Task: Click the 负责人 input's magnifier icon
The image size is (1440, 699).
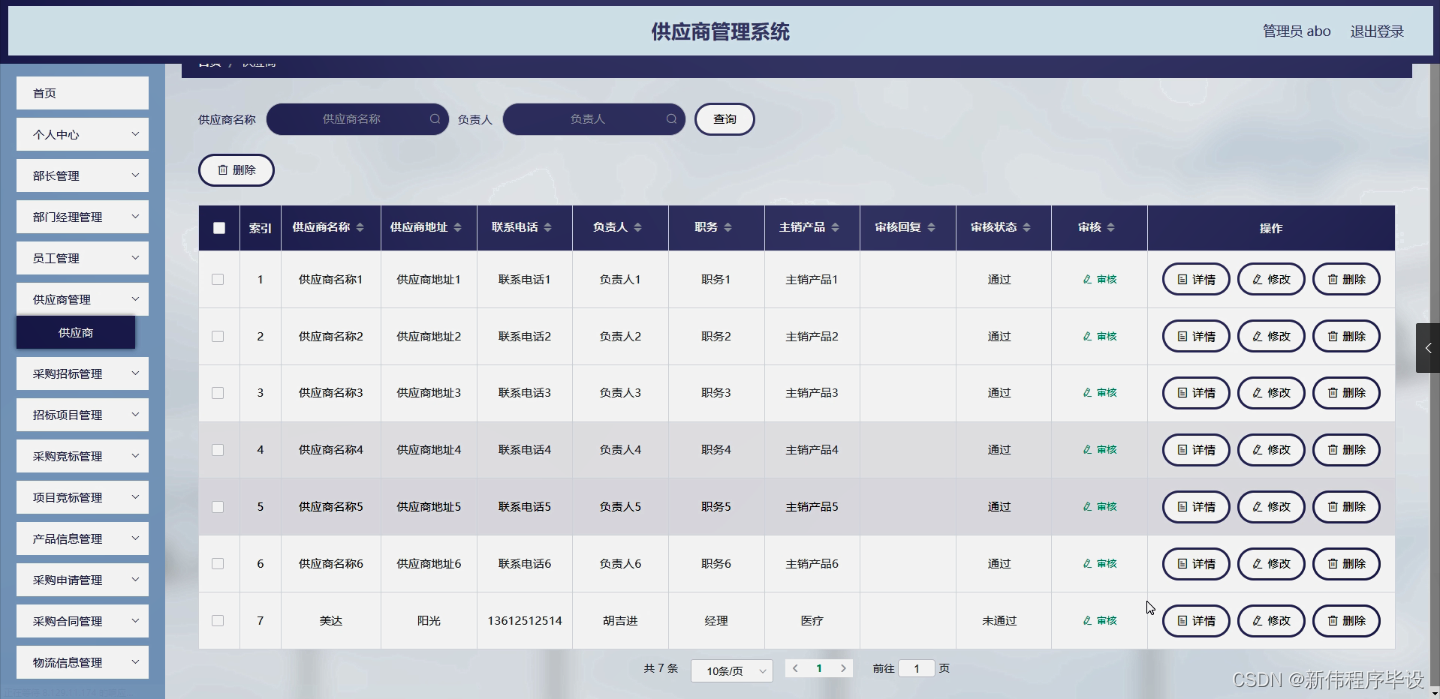Action: click(670, 119)
